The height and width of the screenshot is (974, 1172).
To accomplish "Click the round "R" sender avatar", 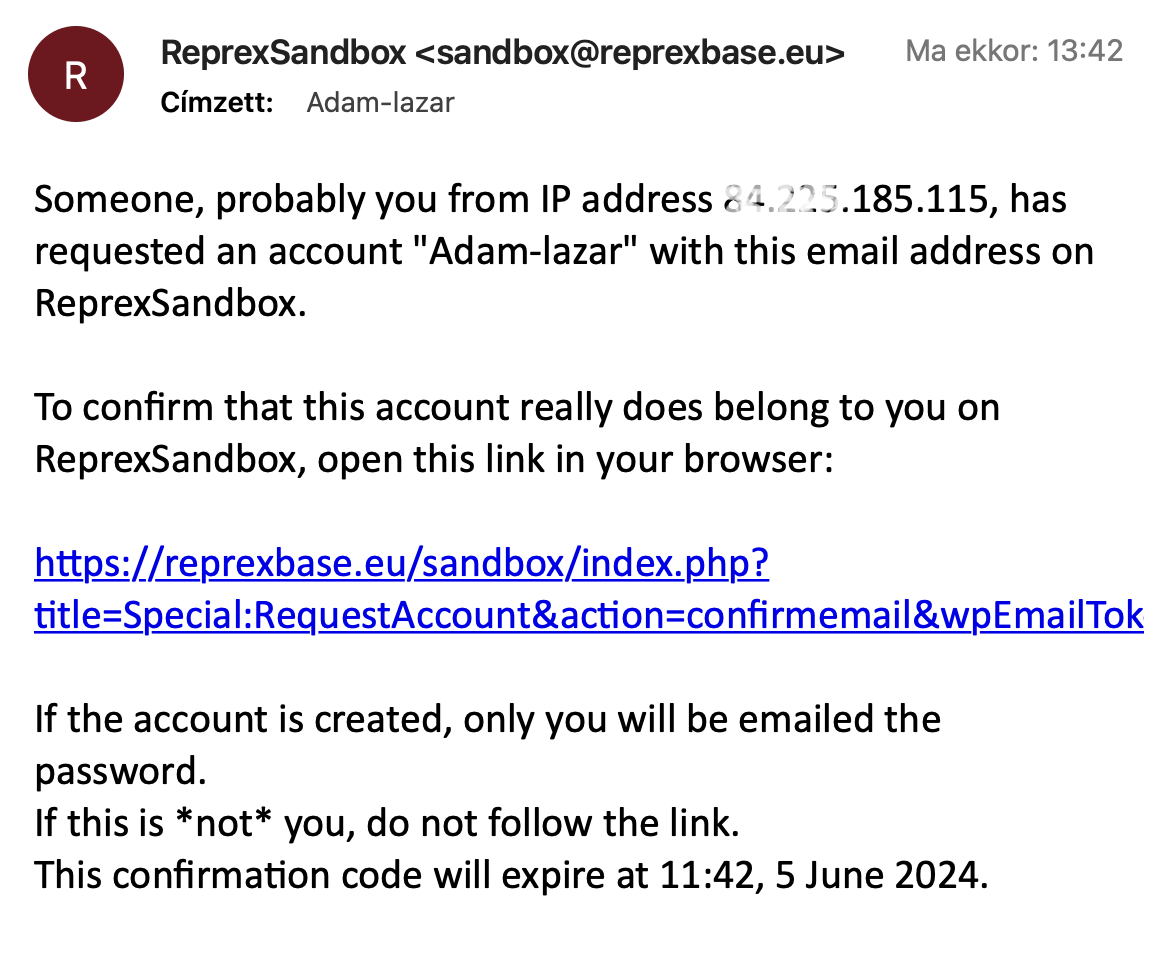I will (76, 76).
